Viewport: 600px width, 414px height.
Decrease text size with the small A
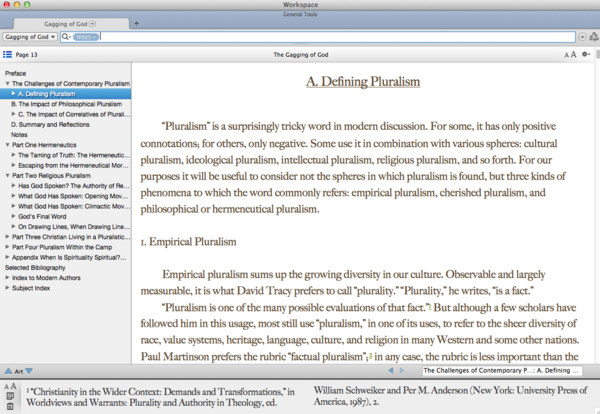(566, 55)
